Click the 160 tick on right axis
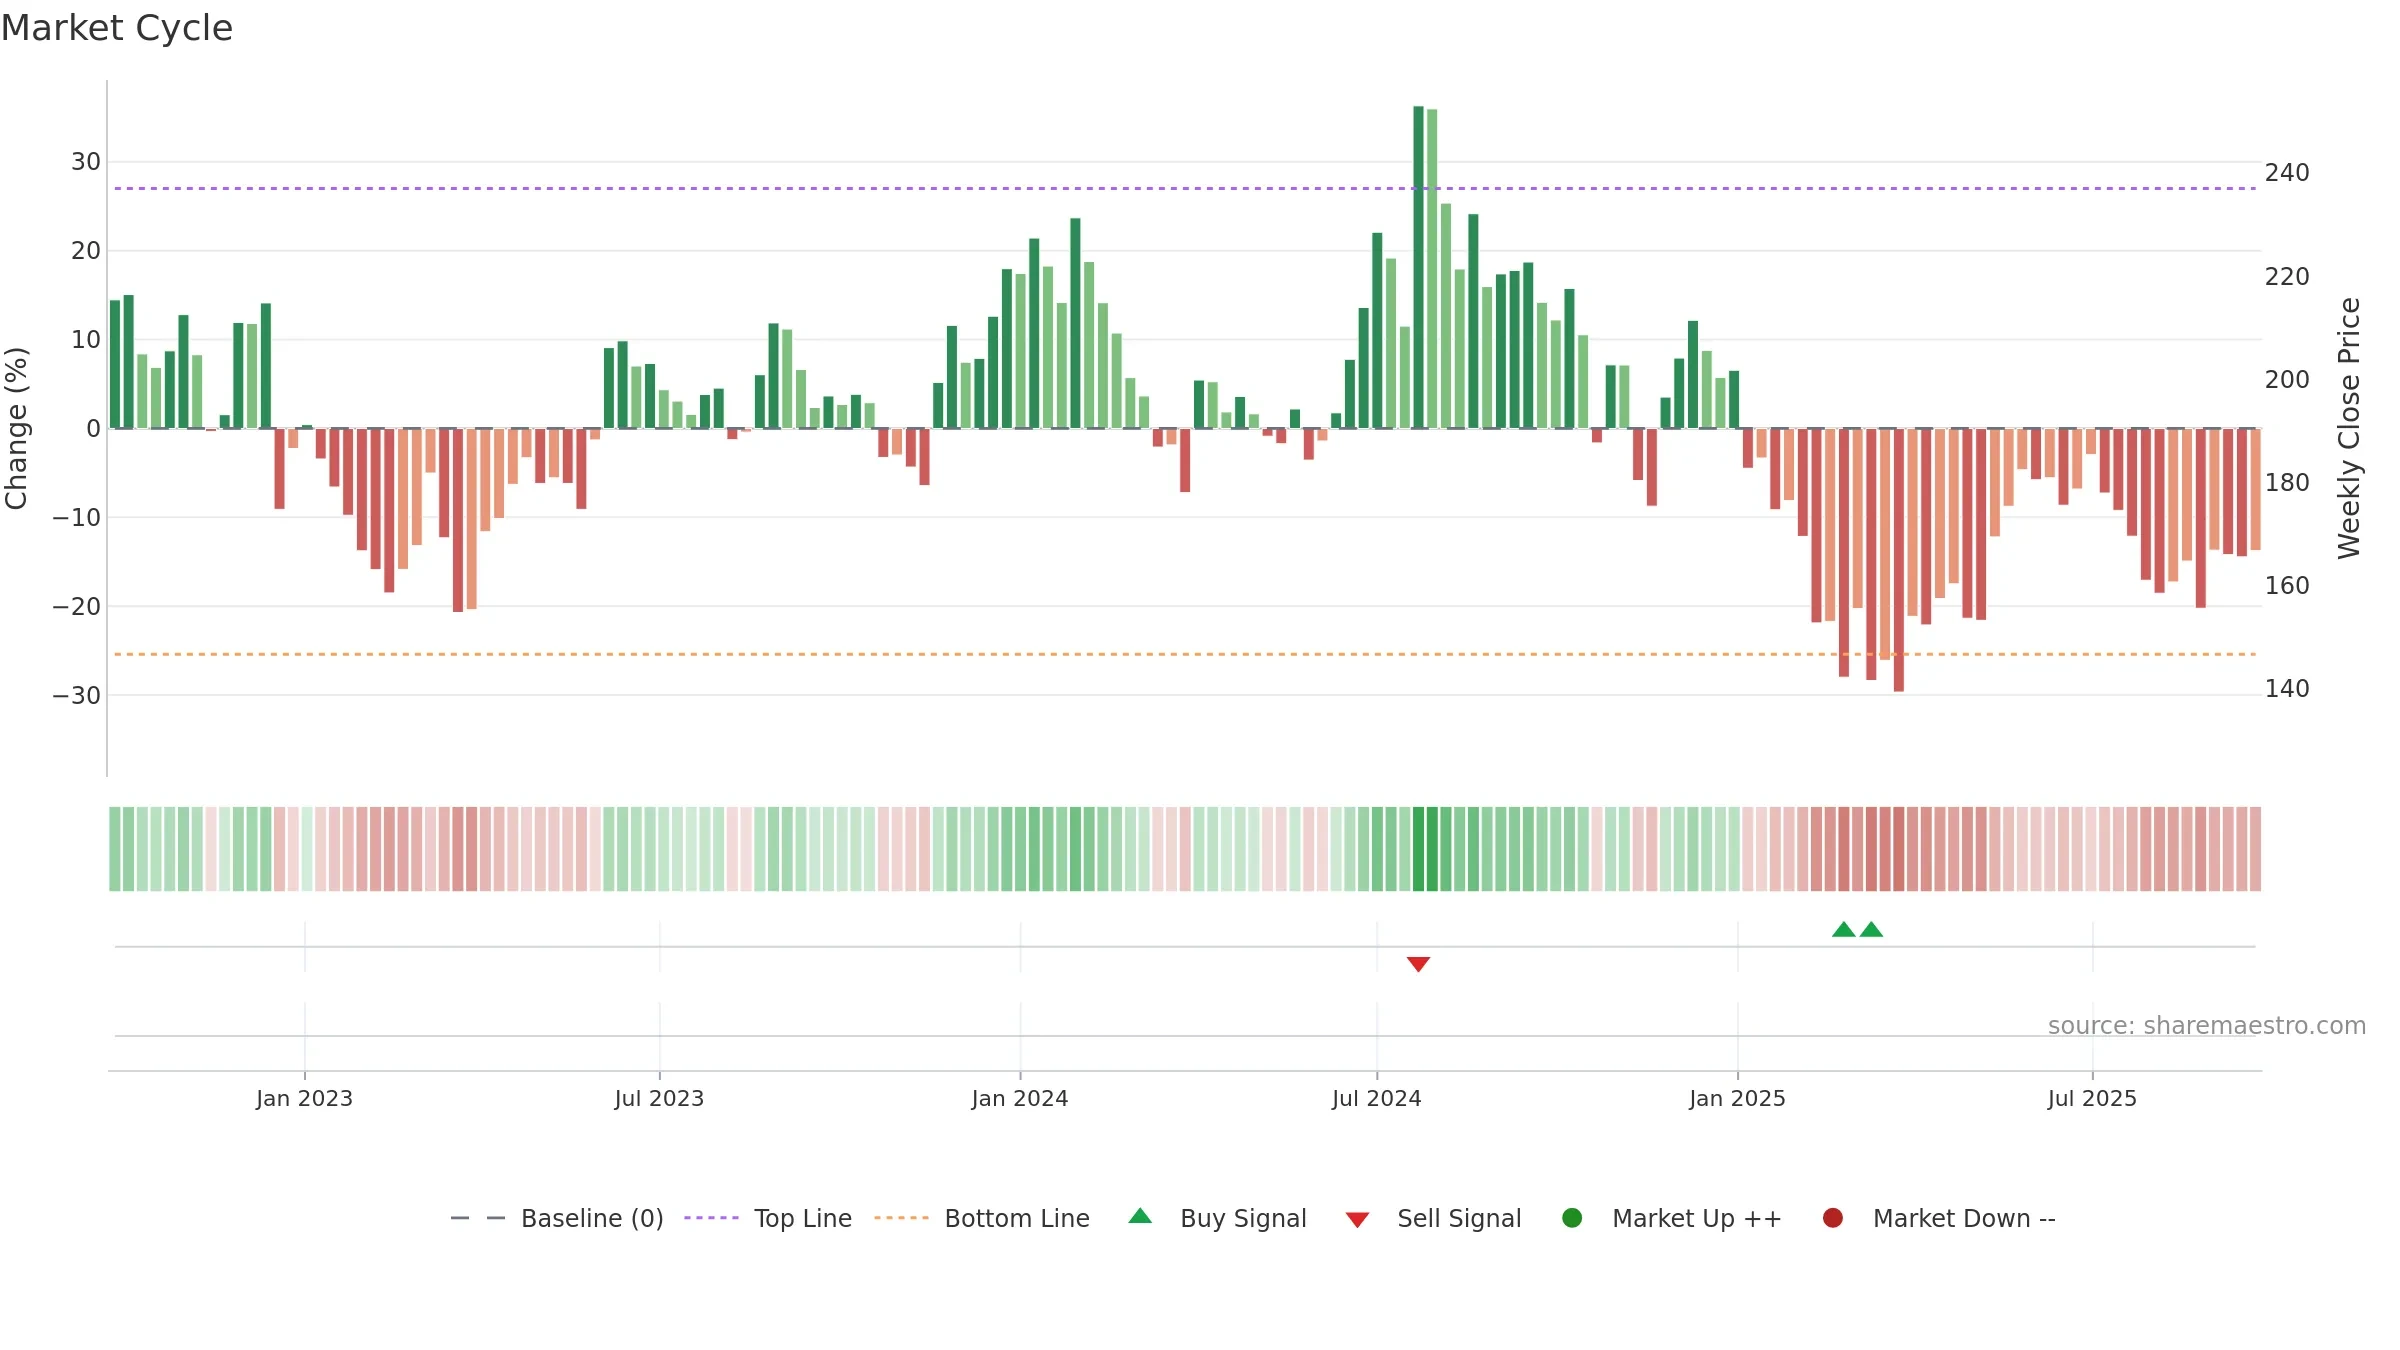This screenshot has height=1350, width=2400. 2287,585
